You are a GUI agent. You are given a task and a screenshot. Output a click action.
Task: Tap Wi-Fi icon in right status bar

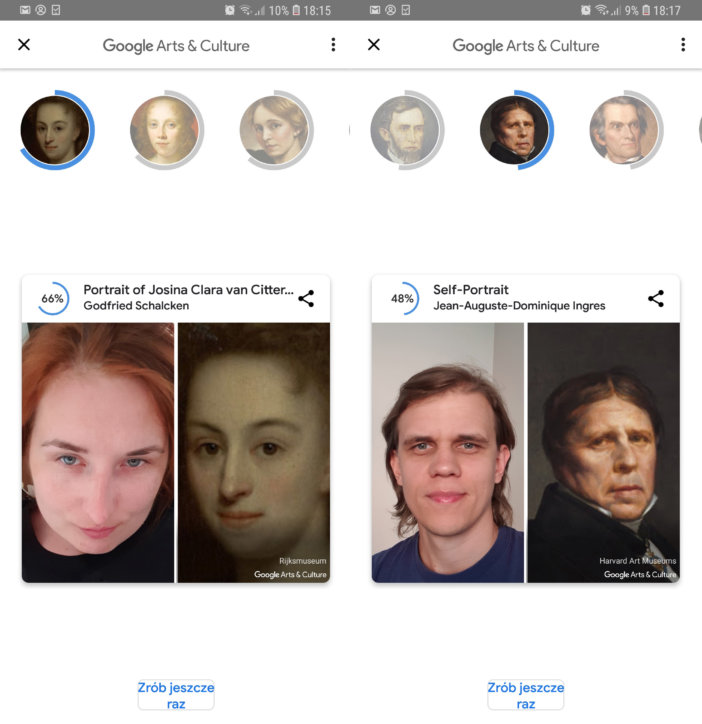[602, 10]
